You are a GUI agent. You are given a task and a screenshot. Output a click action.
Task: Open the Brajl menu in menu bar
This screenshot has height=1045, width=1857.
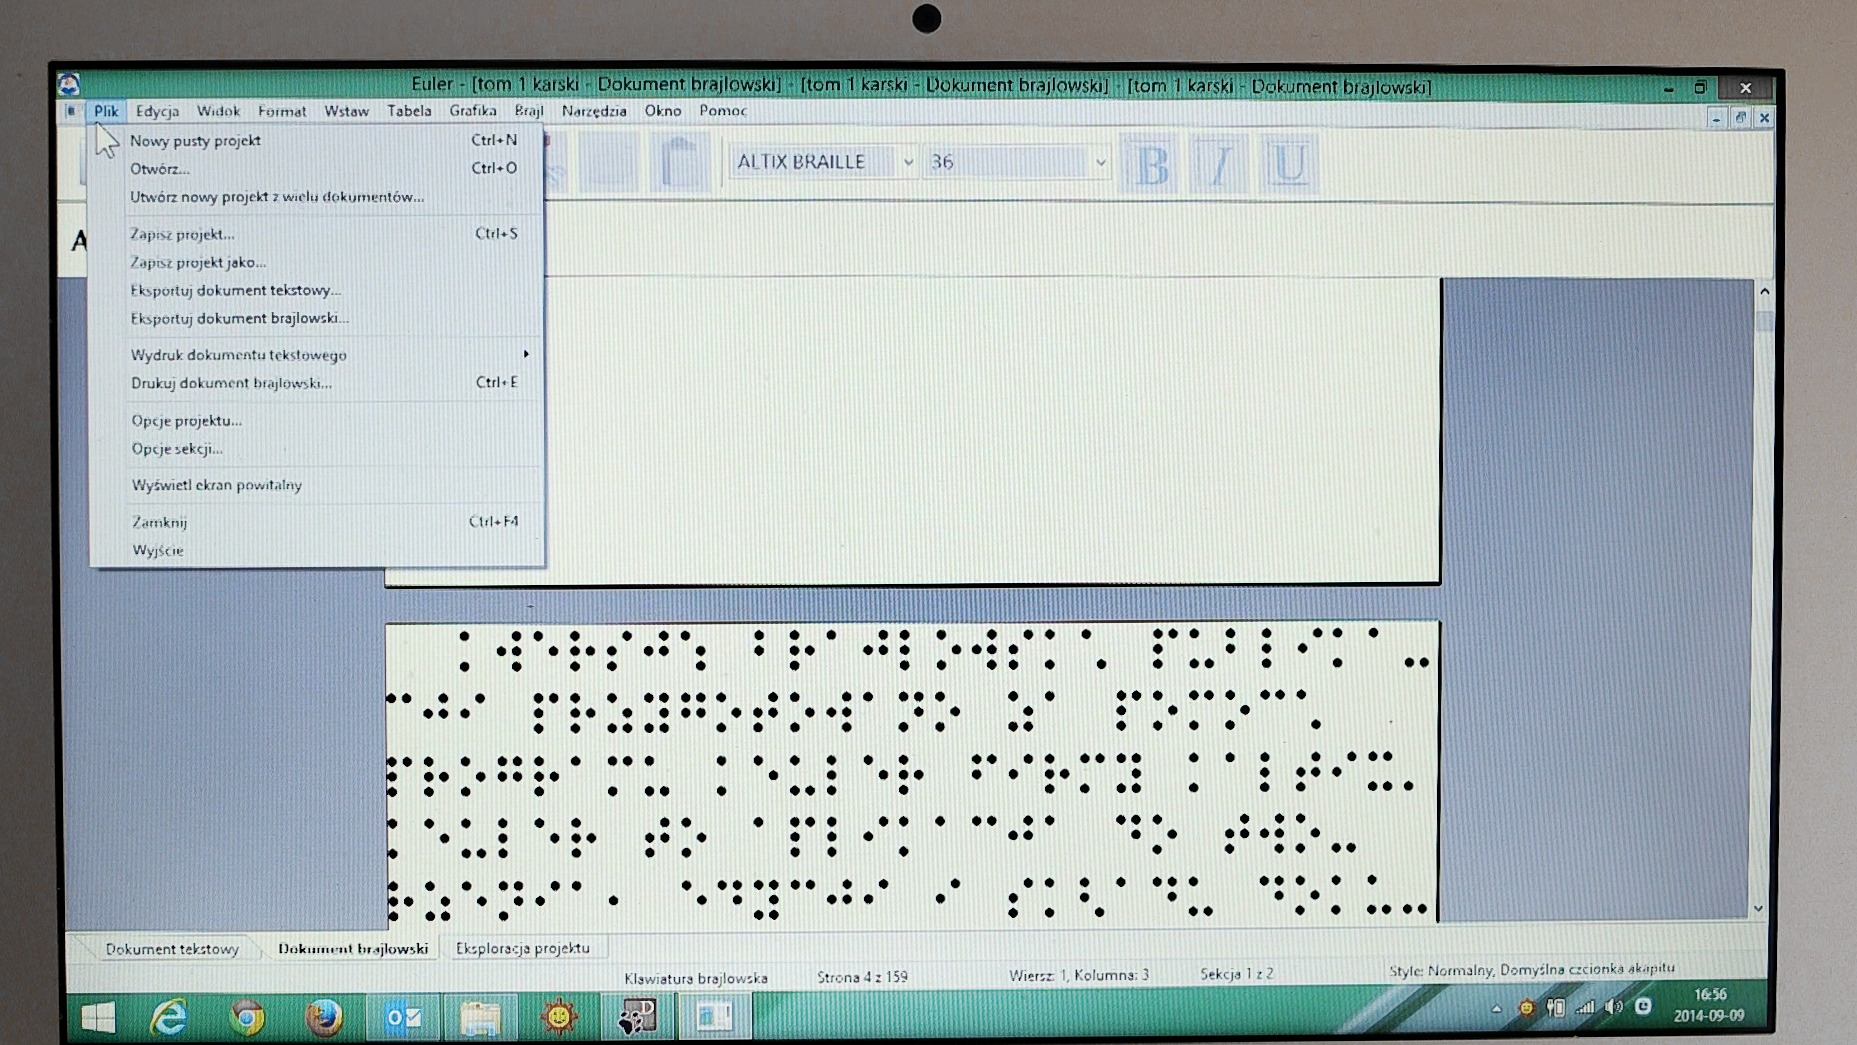point(528,111)
